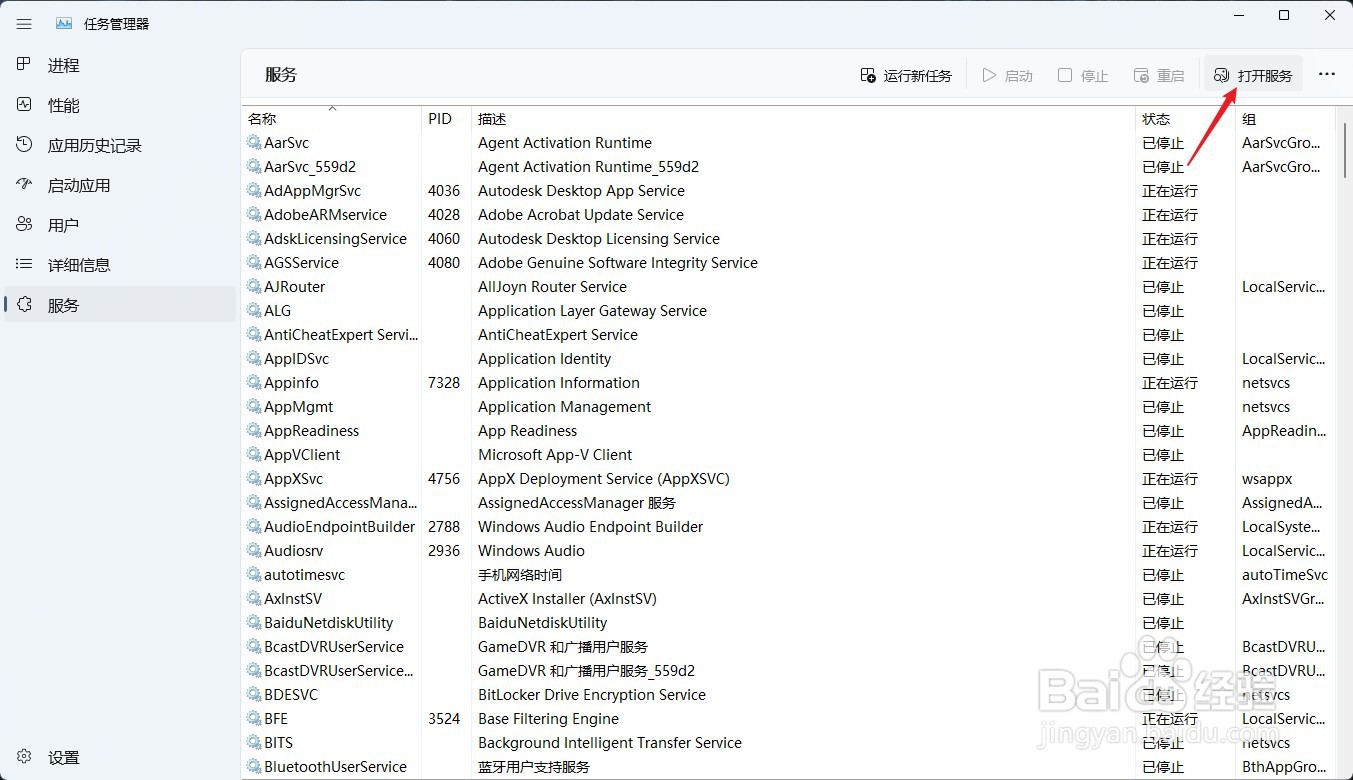Click the 运行新任务 button
This screenshot has height=780, width=1353.
point(906,75)
